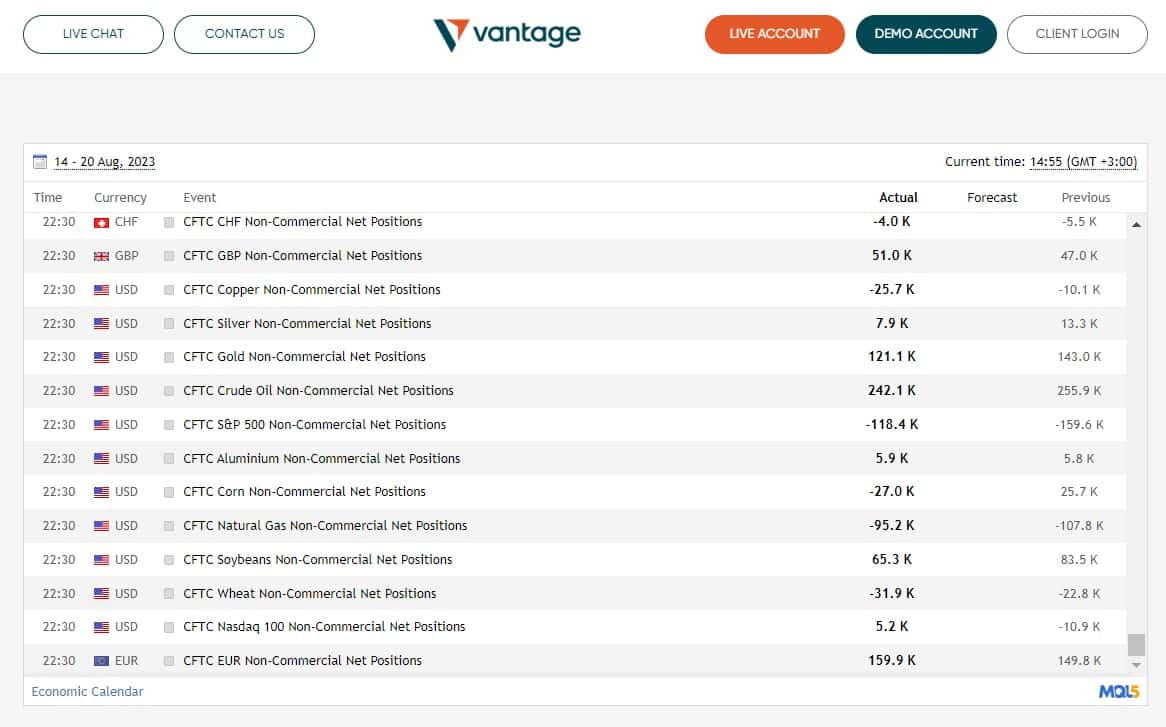Open CFTC EUR Non-Commercial Net Positions event

303,660
